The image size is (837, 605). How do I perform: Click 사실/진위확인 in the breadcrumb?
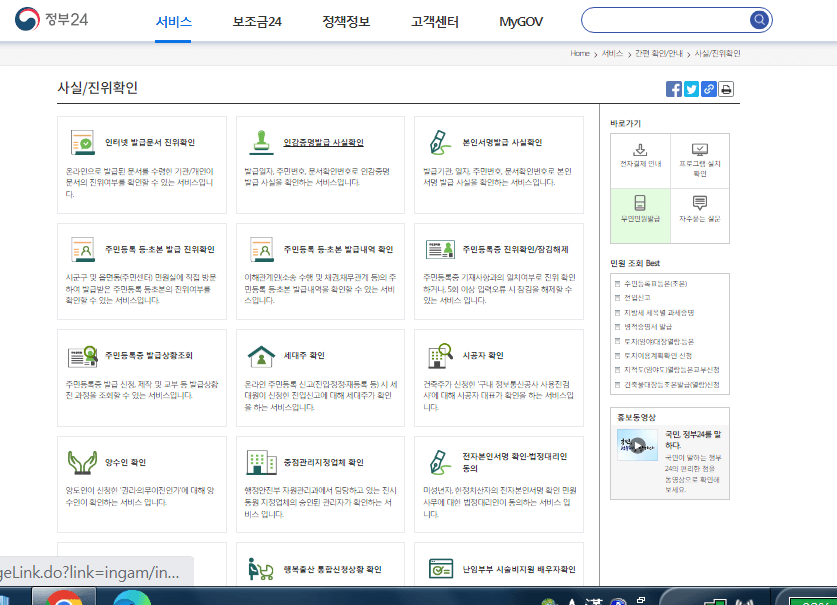(717, 53)
